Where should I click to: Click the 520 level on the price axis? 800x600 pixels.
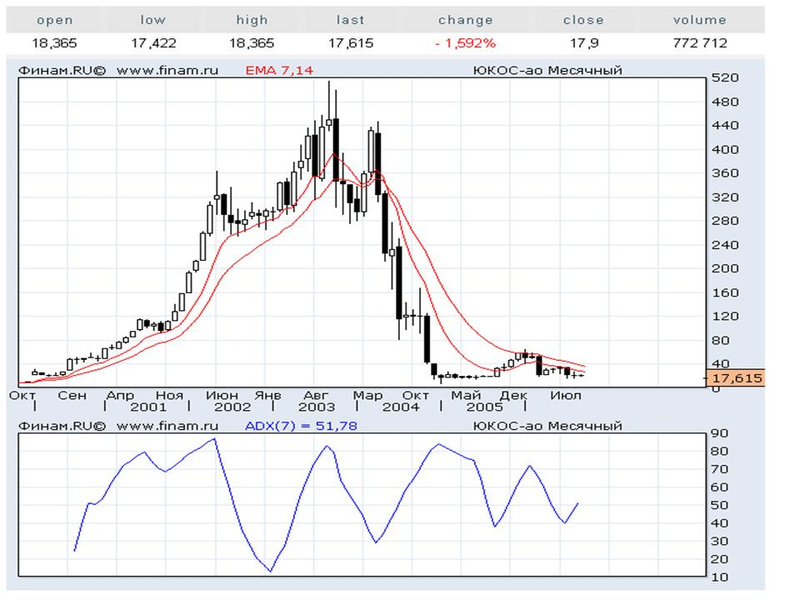(x=723, y=78)
